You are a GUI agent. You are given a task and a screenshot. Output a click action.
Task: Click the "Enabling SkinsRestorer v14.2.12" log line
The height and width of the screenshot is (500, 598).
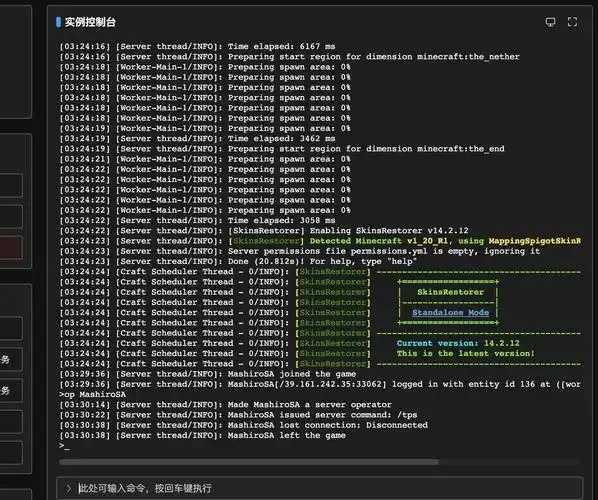pyautogui.click(x=264, y=231)
